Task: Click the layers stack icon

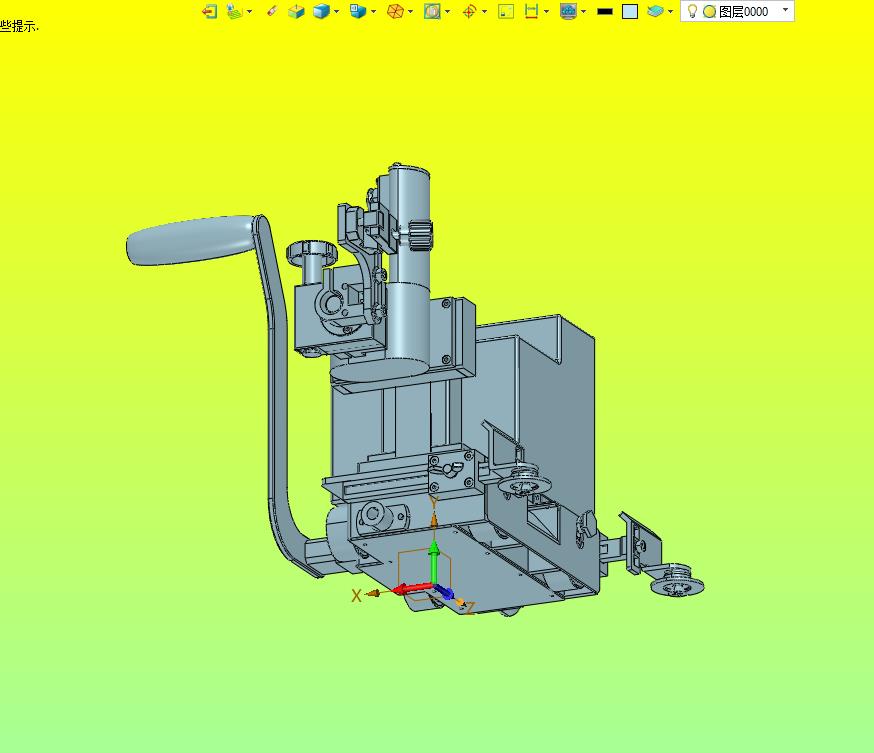Action: (x=656, y=11)
